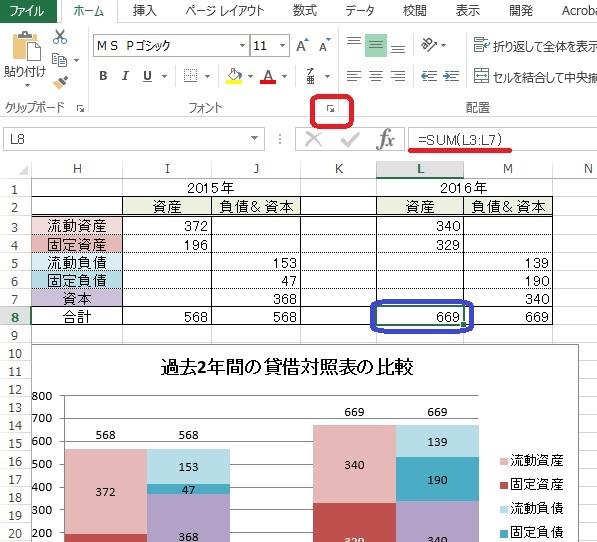Click the text orientation icon
The image size is (597, 542).
click(429, 45)
